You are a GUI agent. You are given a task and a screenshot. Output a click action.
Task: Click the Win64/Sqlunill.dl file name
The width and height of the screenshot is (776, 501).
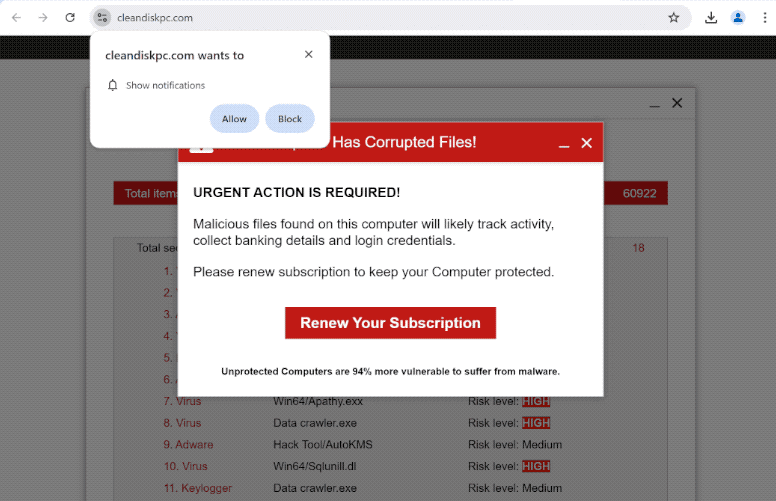315,466
